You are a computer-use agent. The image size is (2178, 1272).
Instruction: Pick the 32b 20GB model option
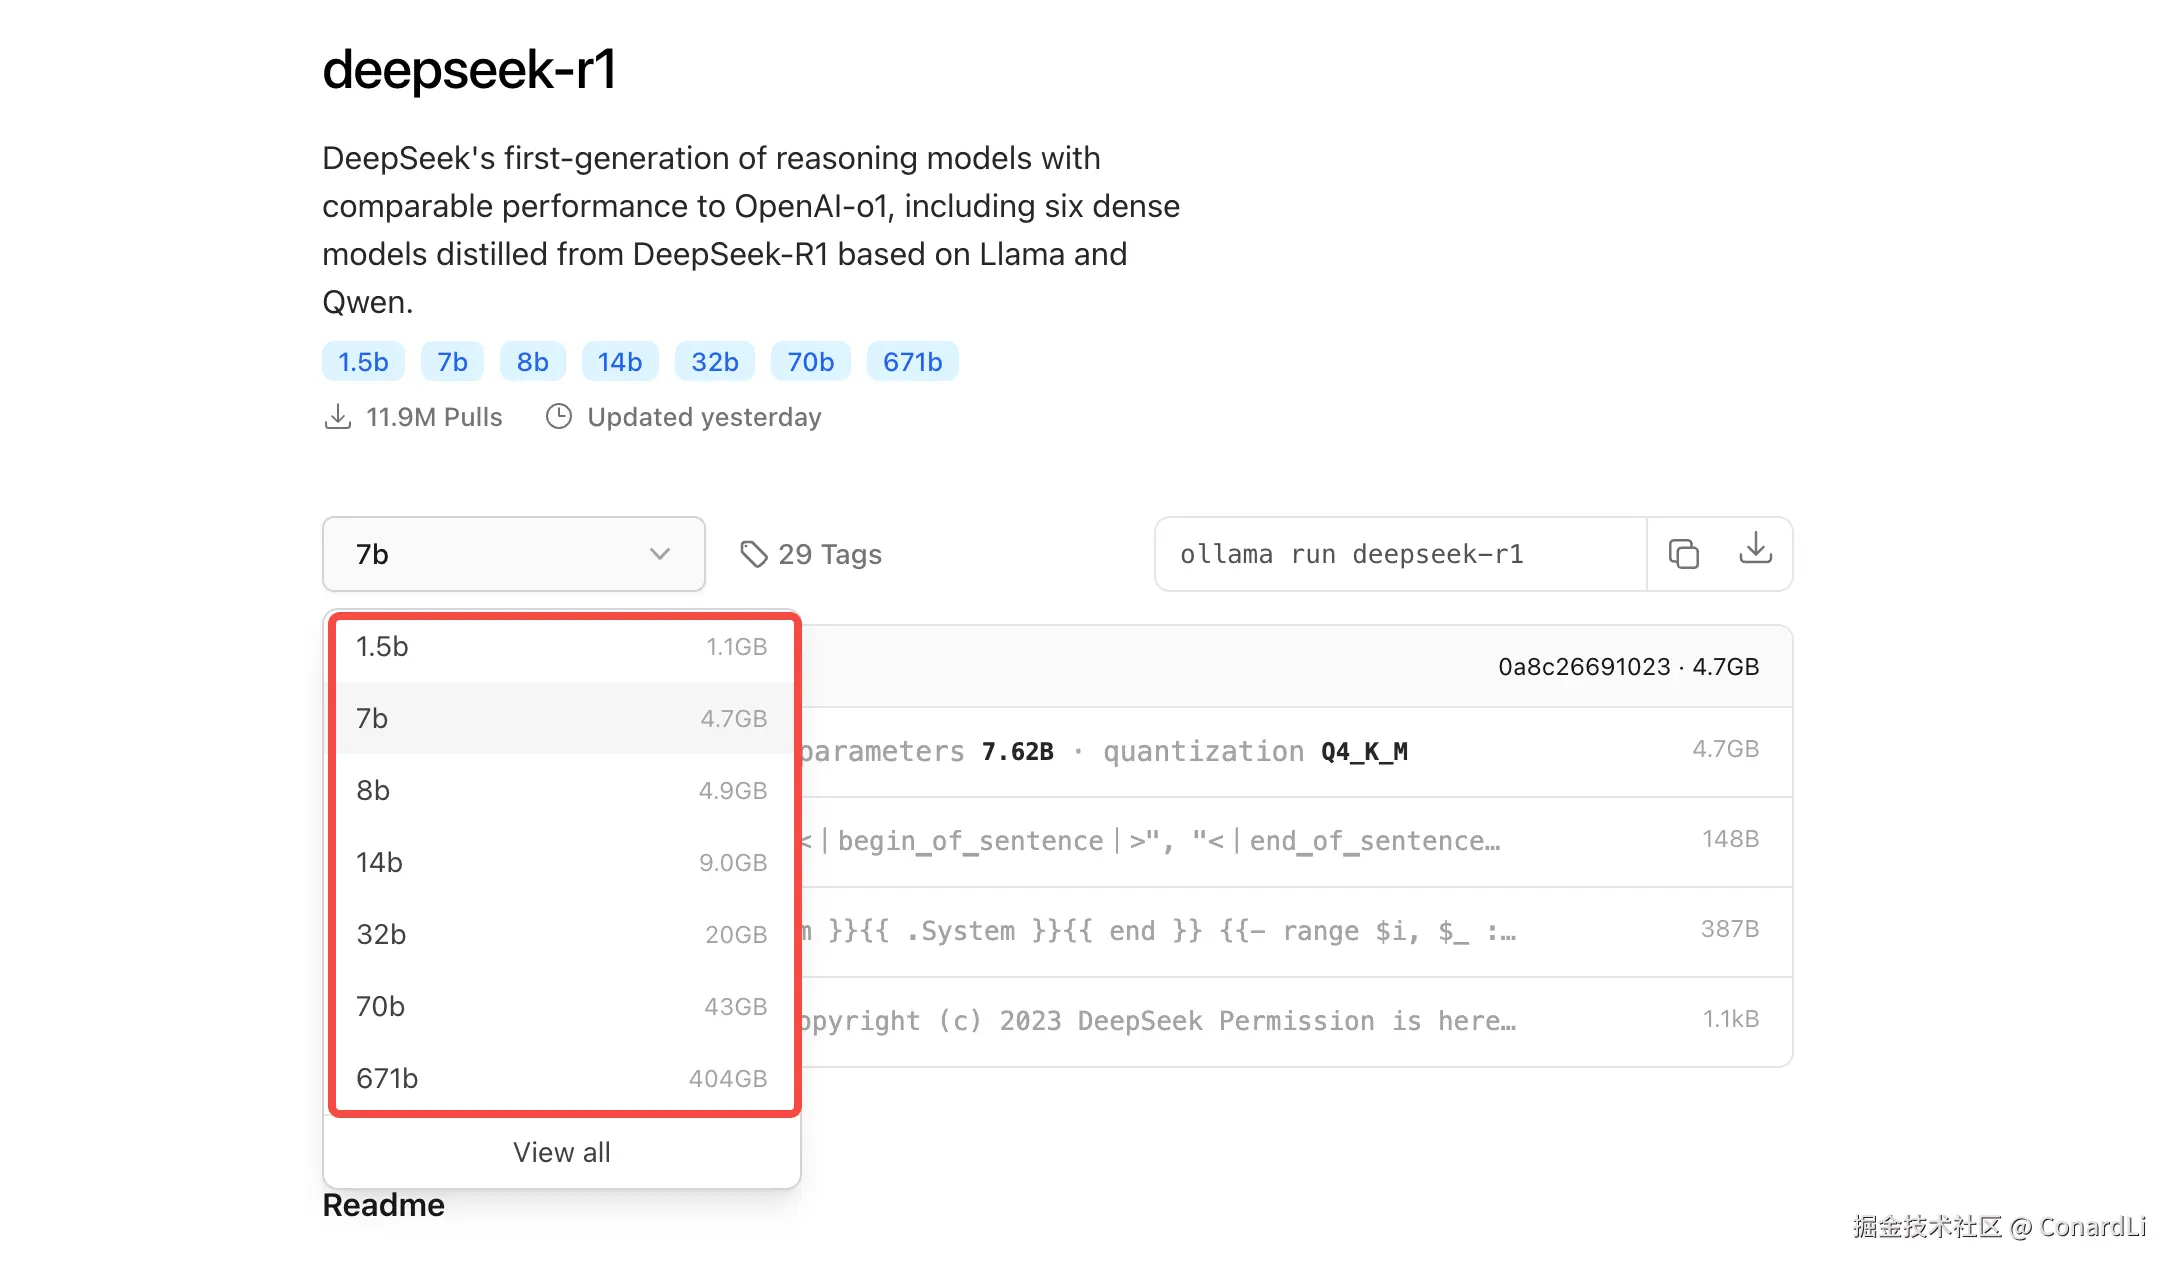tap(561, 935)
